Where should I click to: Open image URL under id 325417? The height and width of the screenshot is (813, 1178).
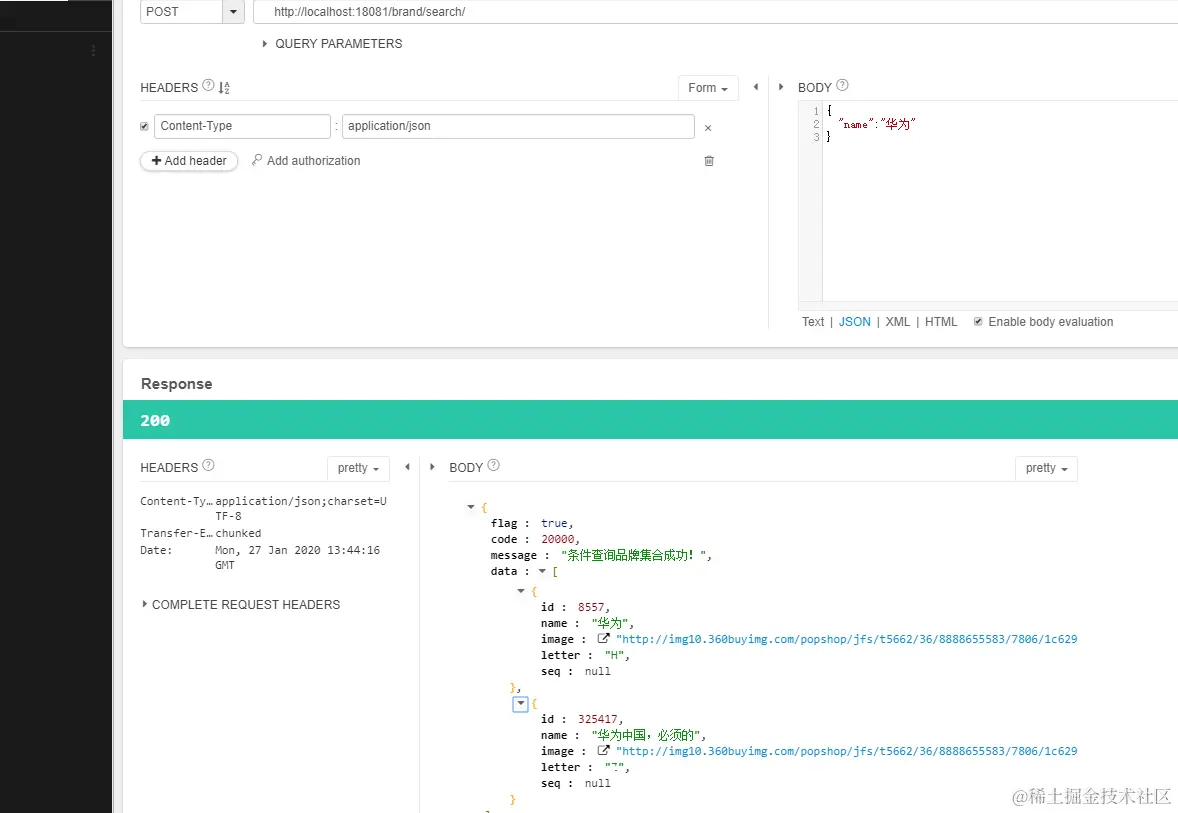click(x=847, y=751)
